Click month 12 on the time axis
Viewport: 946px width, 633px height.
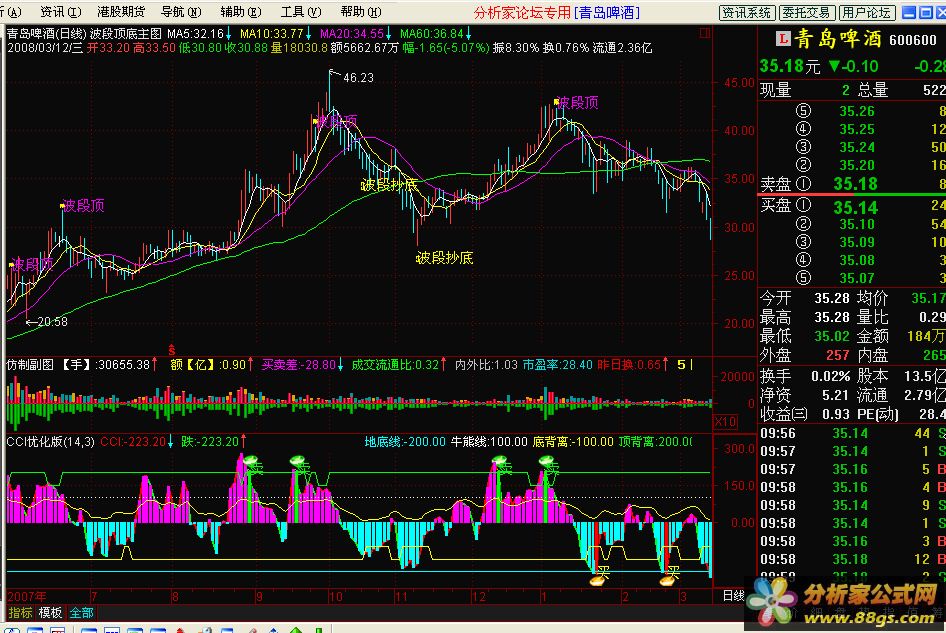click(x=479, y=597)
